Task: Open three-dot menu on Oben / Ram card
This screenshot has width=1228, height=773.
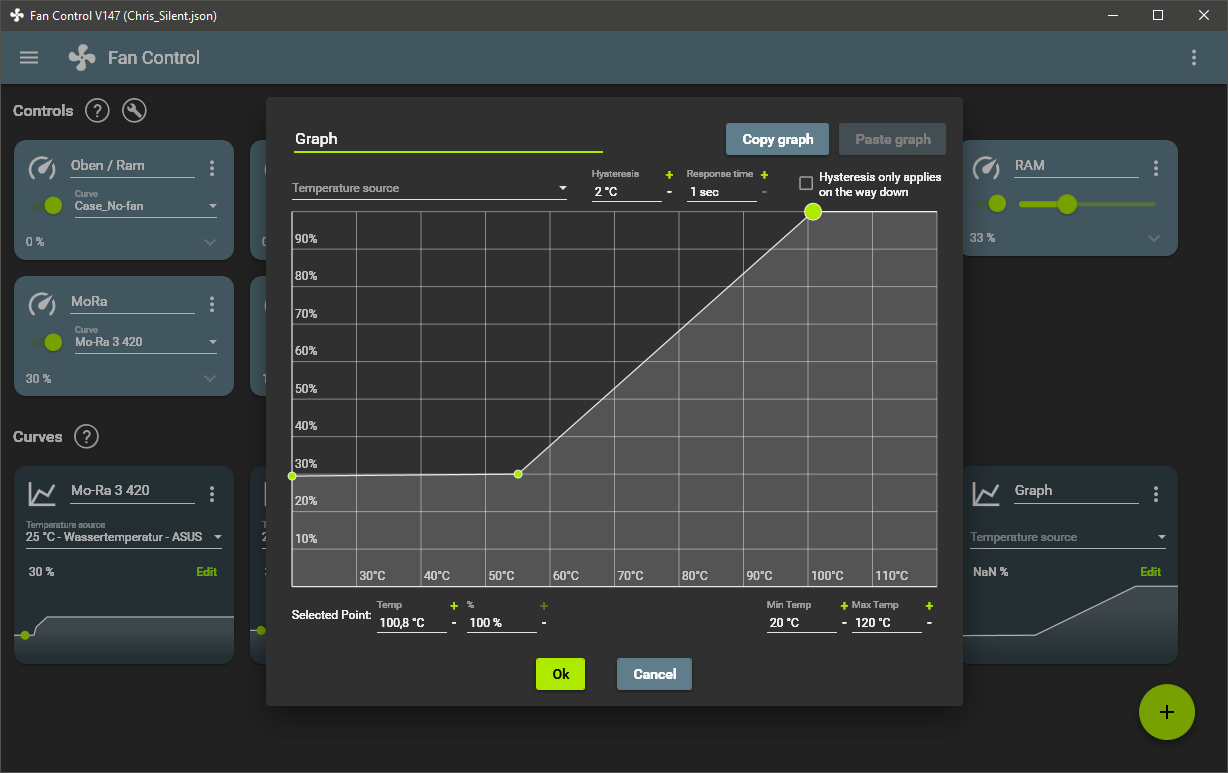Action: click(212, 168)
